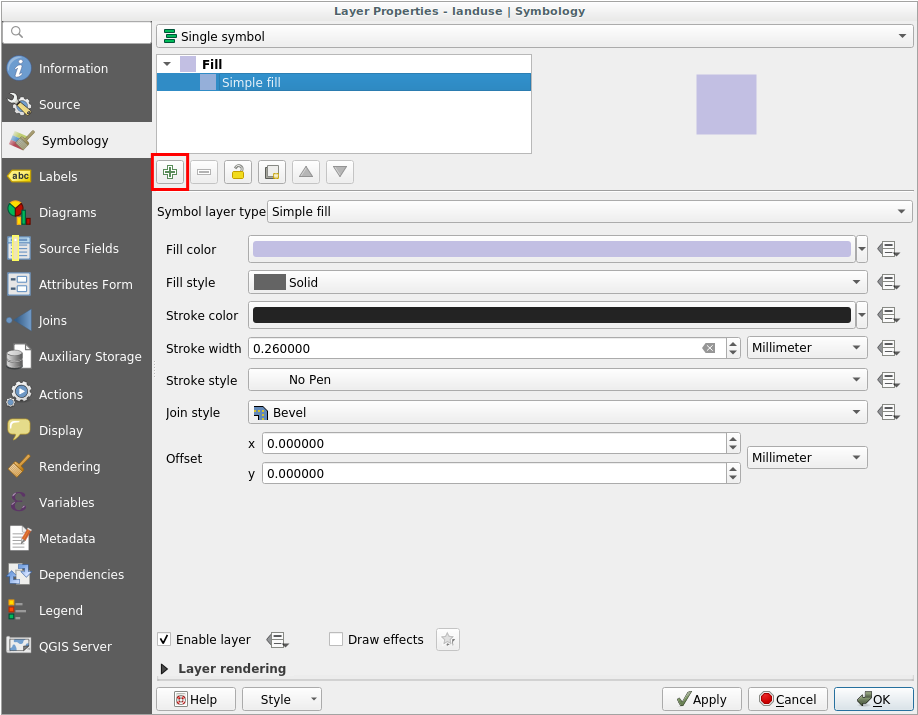Duplicate the current symbol layer

(271, 172)
